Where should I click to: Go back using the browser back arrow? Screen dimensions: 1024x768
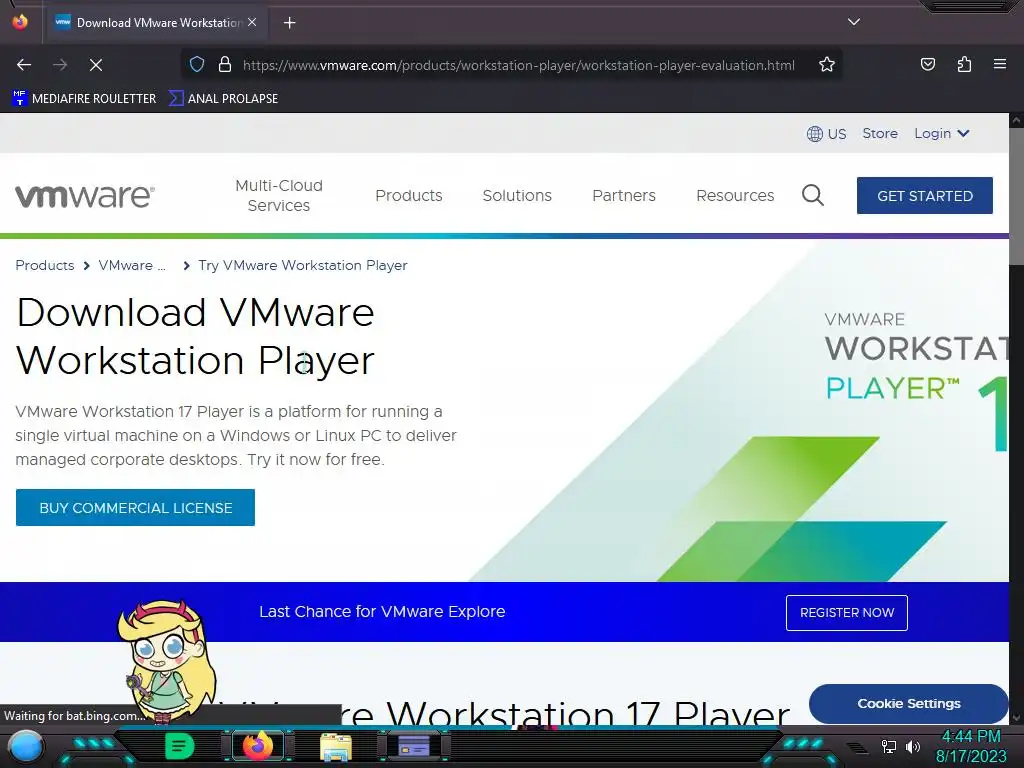(x=24, y=65)
